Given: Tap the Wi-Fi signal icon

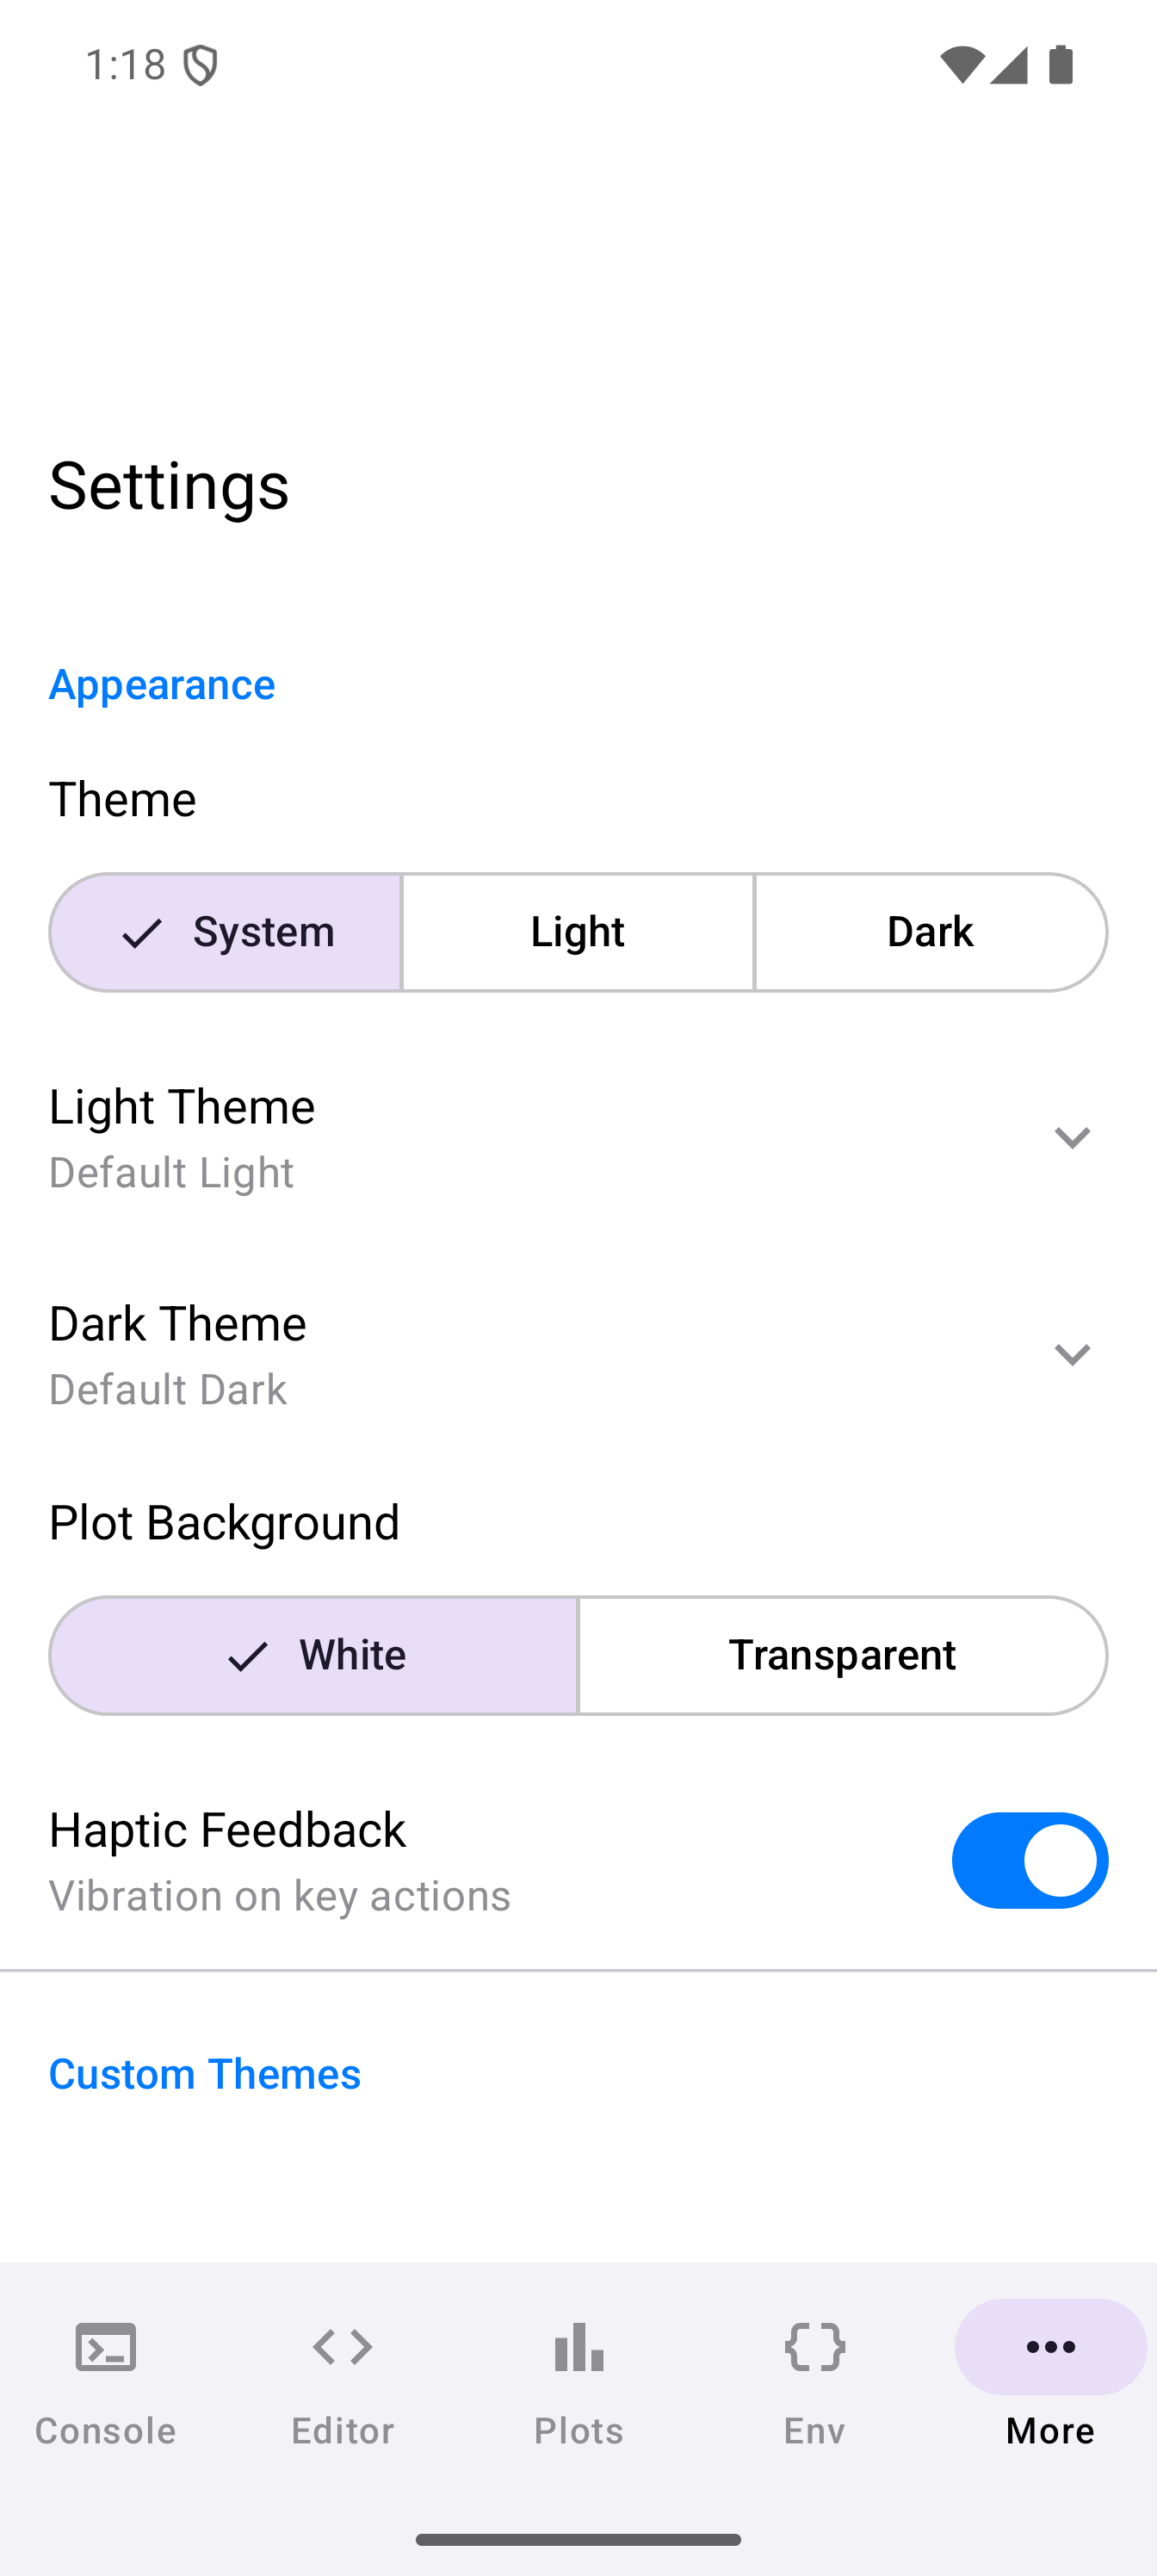Looking at the screenshot, I should pyautogui.click(x=961, y=66).
